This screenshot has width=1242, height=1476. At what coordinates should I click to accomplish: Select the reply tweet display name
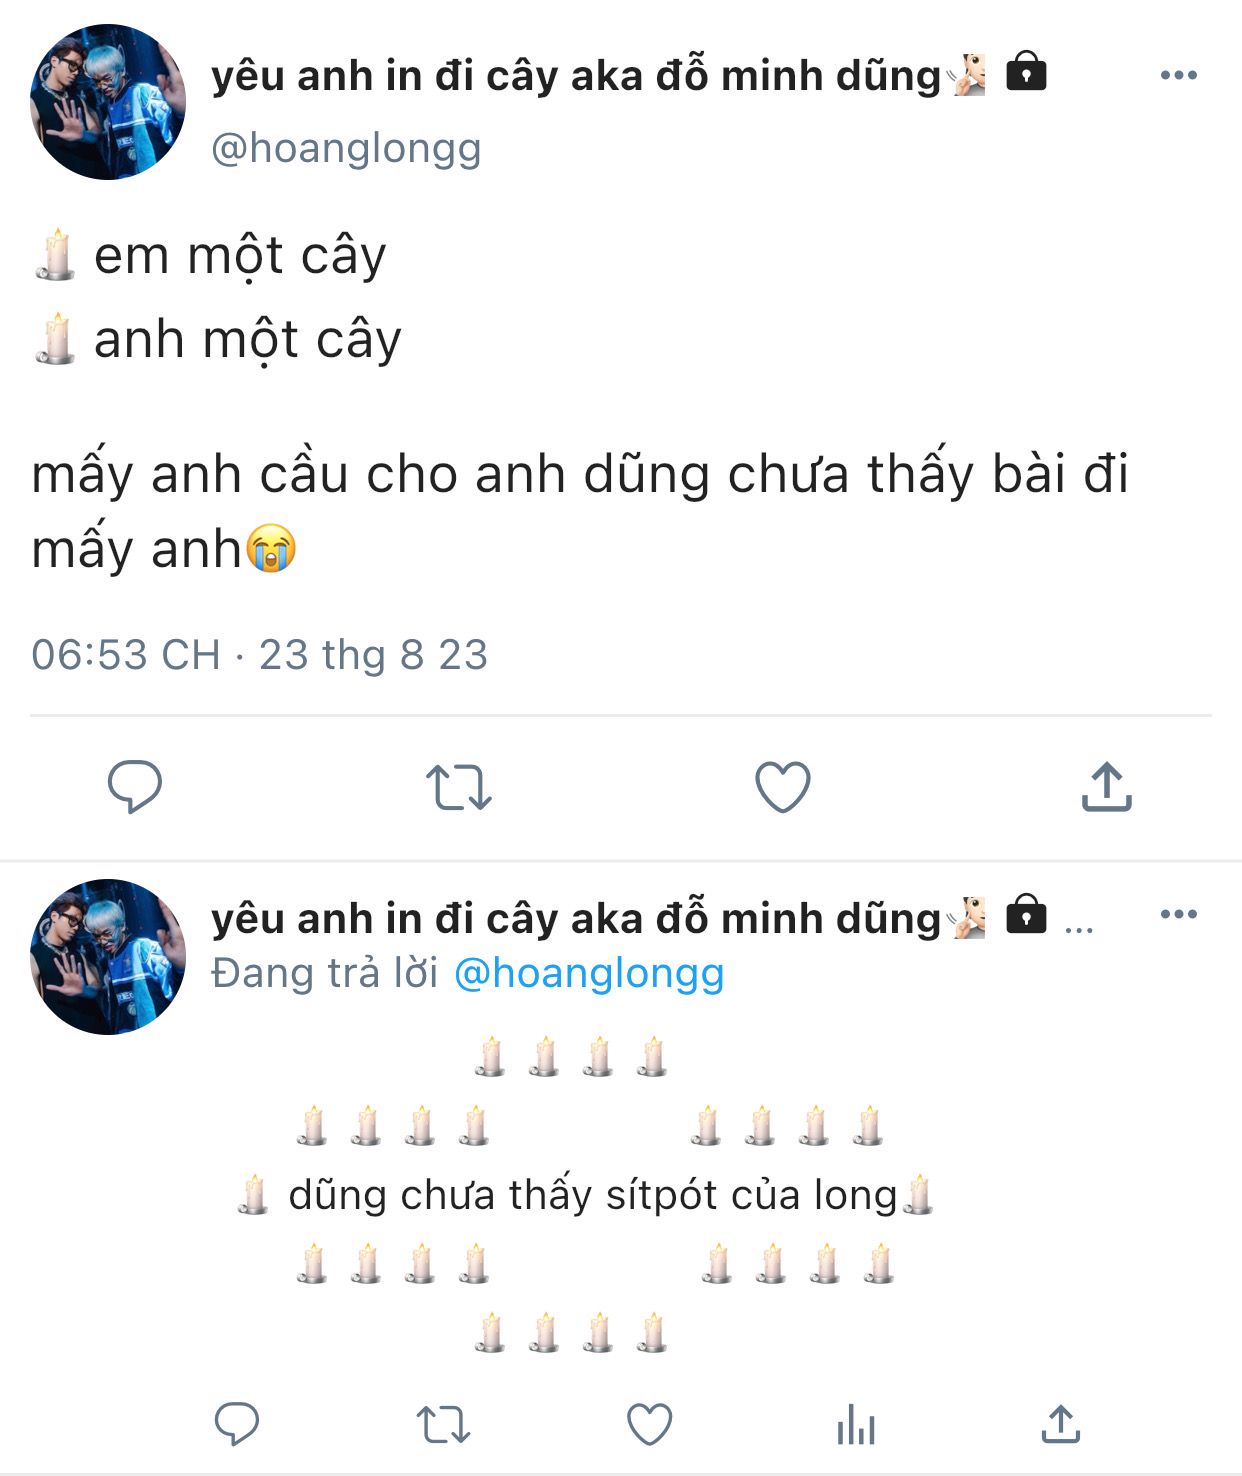[x=577, y=919]
